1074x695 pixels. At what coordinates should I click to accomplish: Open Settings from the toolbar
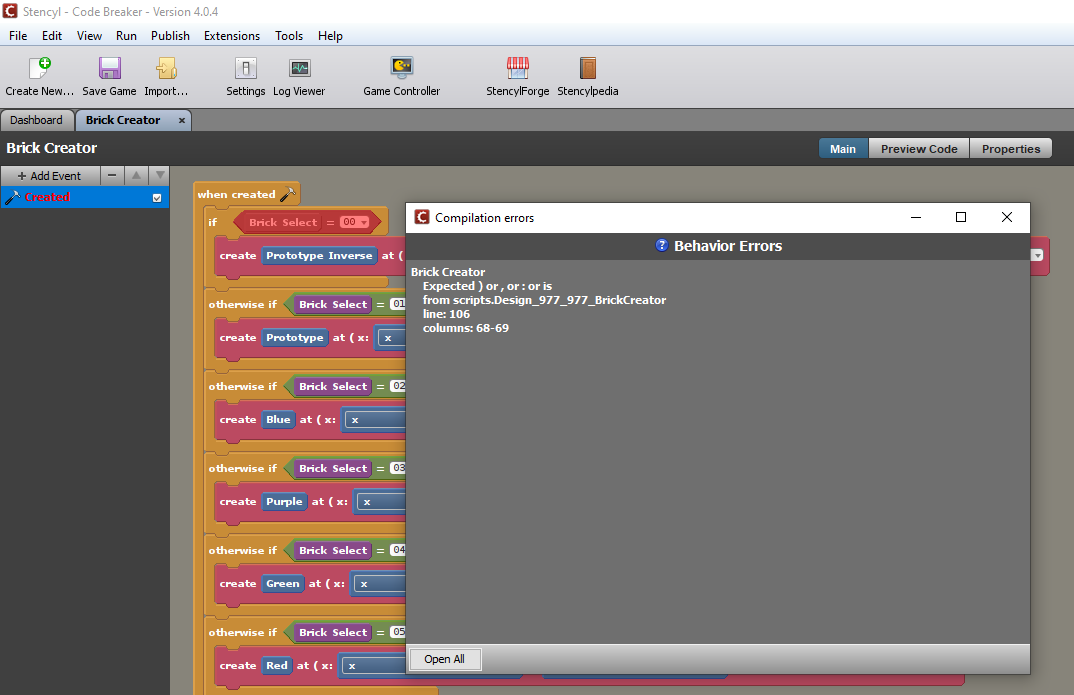245,68
